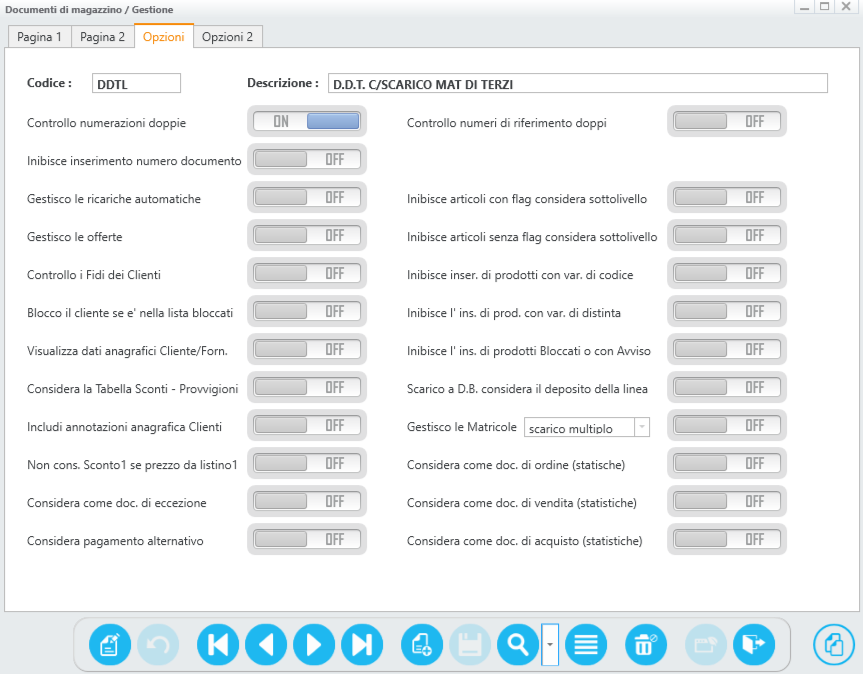This screenshot has width=863, height=674.
Task: Go to first record icon
Action: [218, 644]
